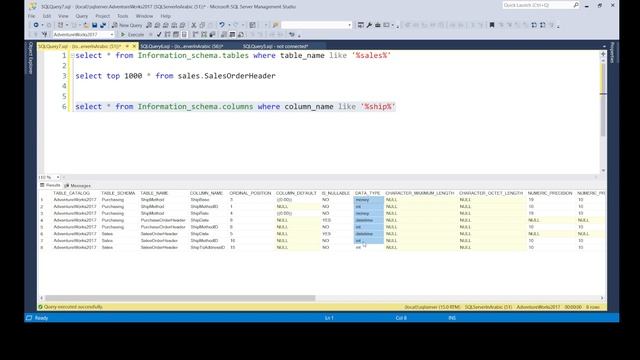Click the '%sales%' string on line 1

pos(371,56)
